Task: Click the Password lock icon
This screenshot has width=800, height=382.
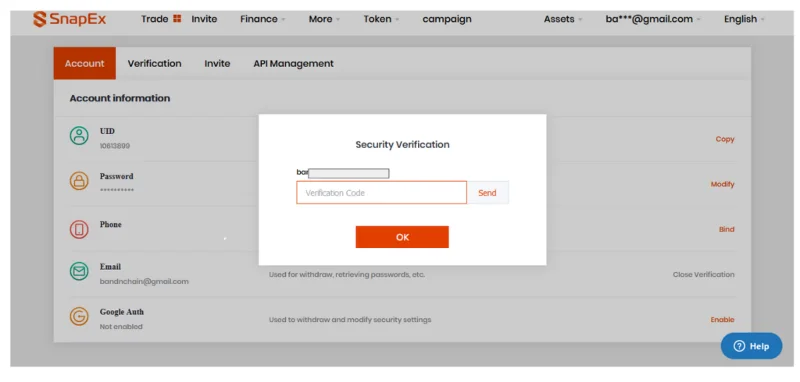Action: point(79,181)
